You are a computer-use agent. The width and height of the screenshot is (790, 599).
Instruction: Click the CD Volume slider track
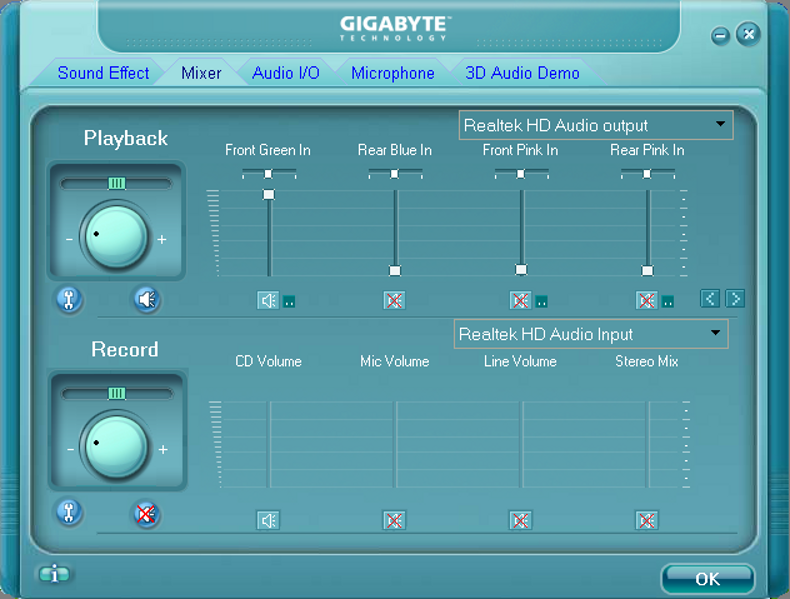(x=269, y=444)
